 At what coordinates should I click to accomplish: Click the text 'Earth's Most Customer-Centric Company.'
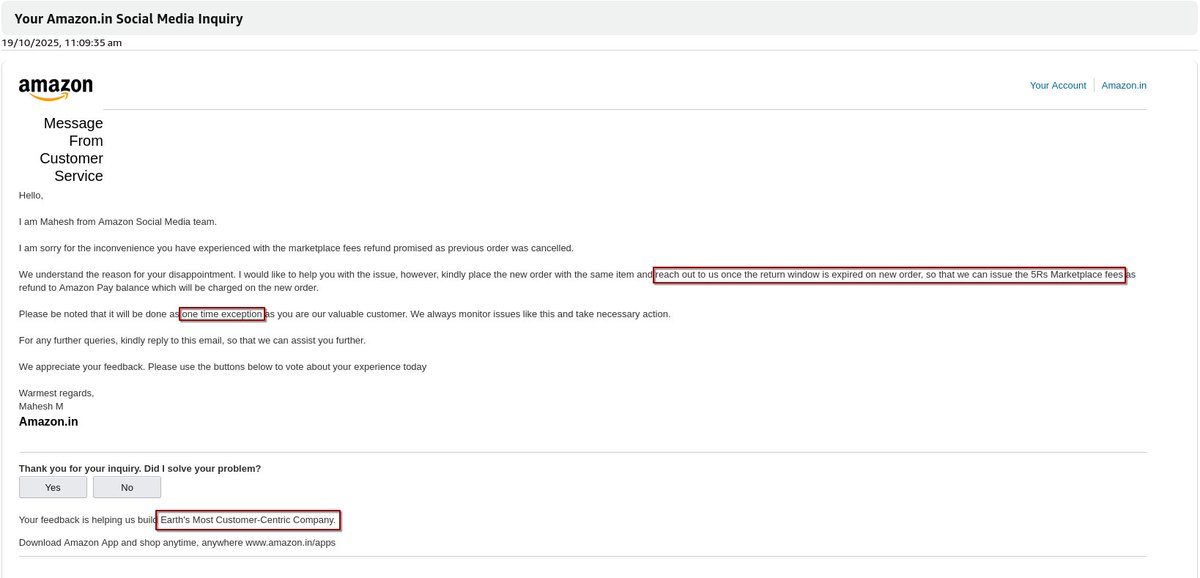(x=248, y=520)
